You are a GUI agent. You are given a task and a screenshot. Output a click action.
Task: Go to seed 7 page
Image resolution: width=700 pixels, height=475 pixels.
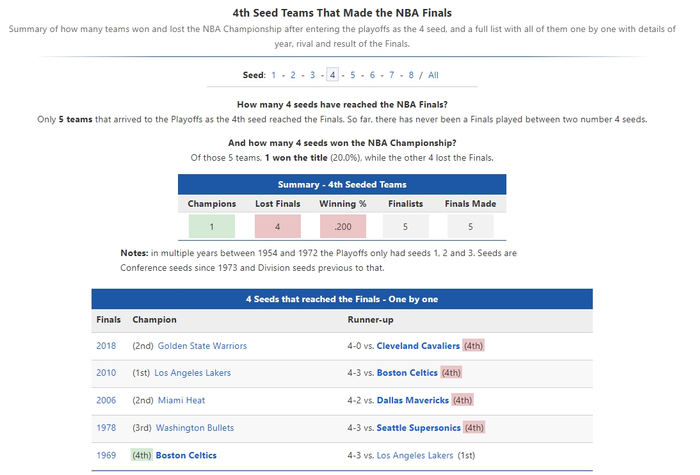(x=391, y=75)
